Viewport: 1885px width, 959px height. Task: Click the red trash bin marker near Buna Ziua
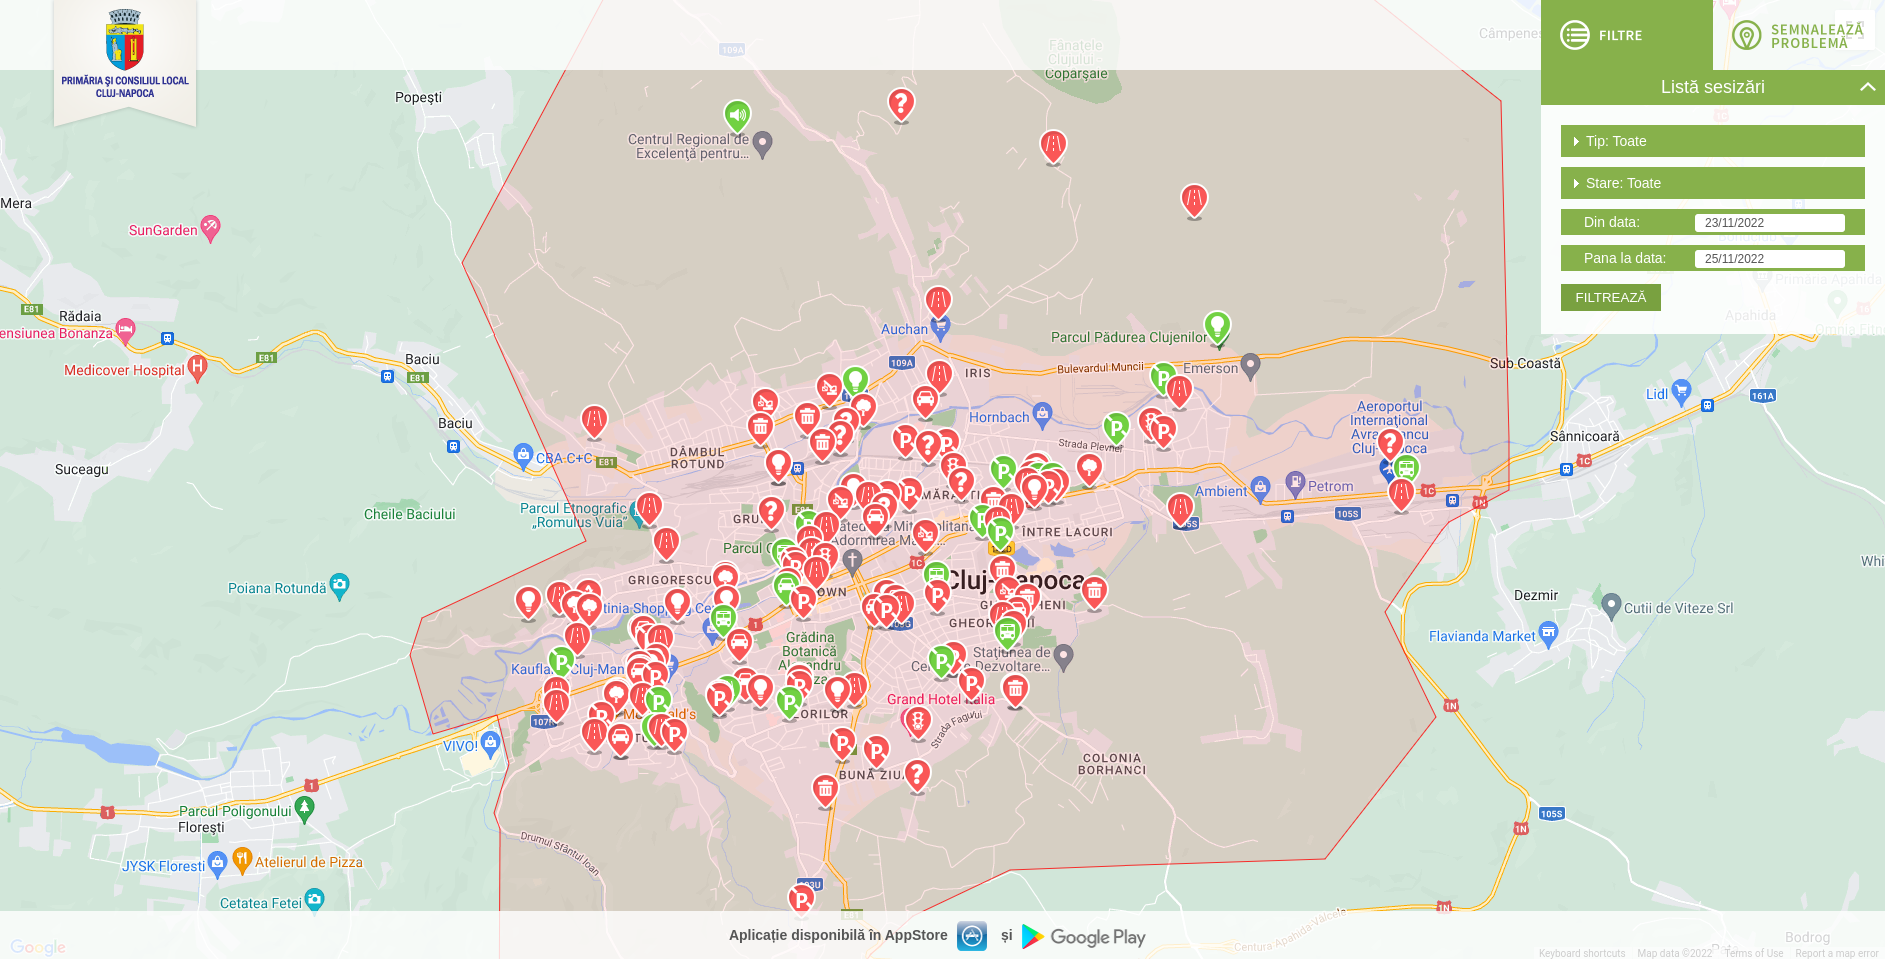pyautogui.click(x=825, y=789)
